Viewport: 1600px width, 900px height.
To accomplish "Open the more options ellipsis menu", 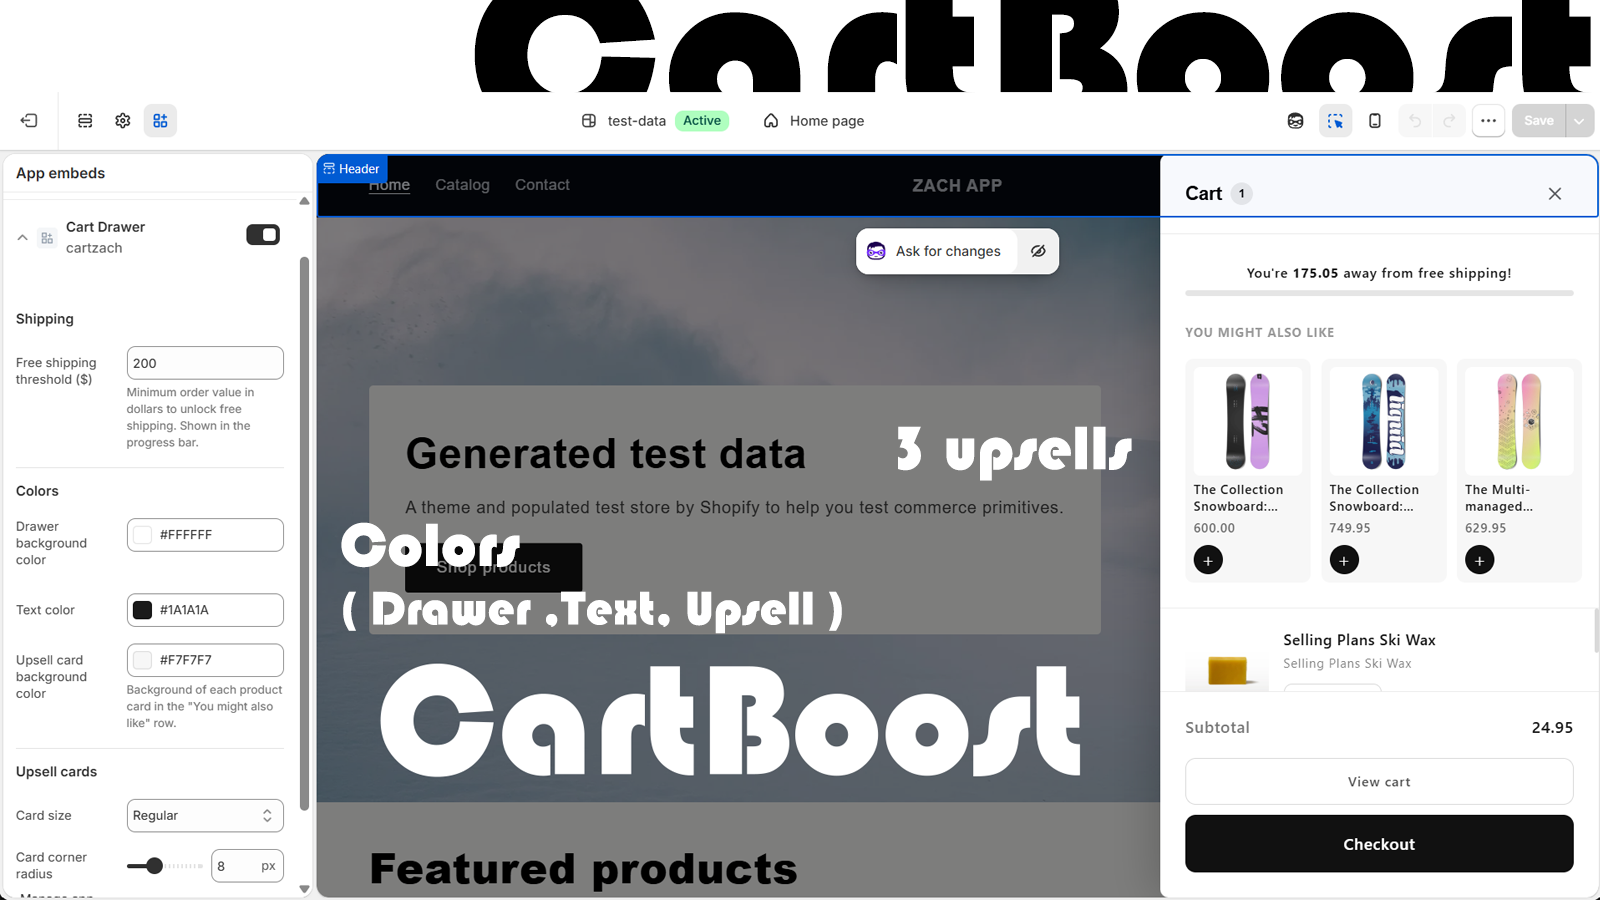I will click(1489, 121).
